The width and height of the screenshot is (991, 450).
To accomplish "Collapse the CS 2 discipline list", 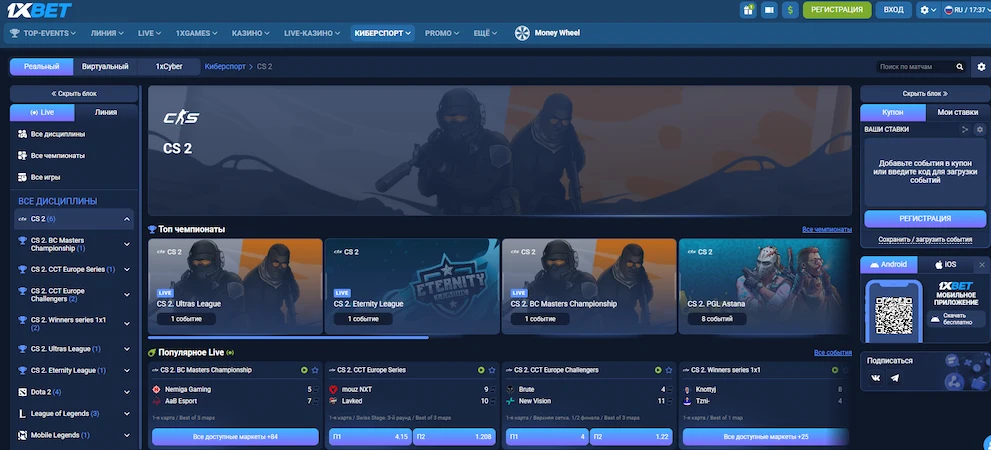I will 126,219.
